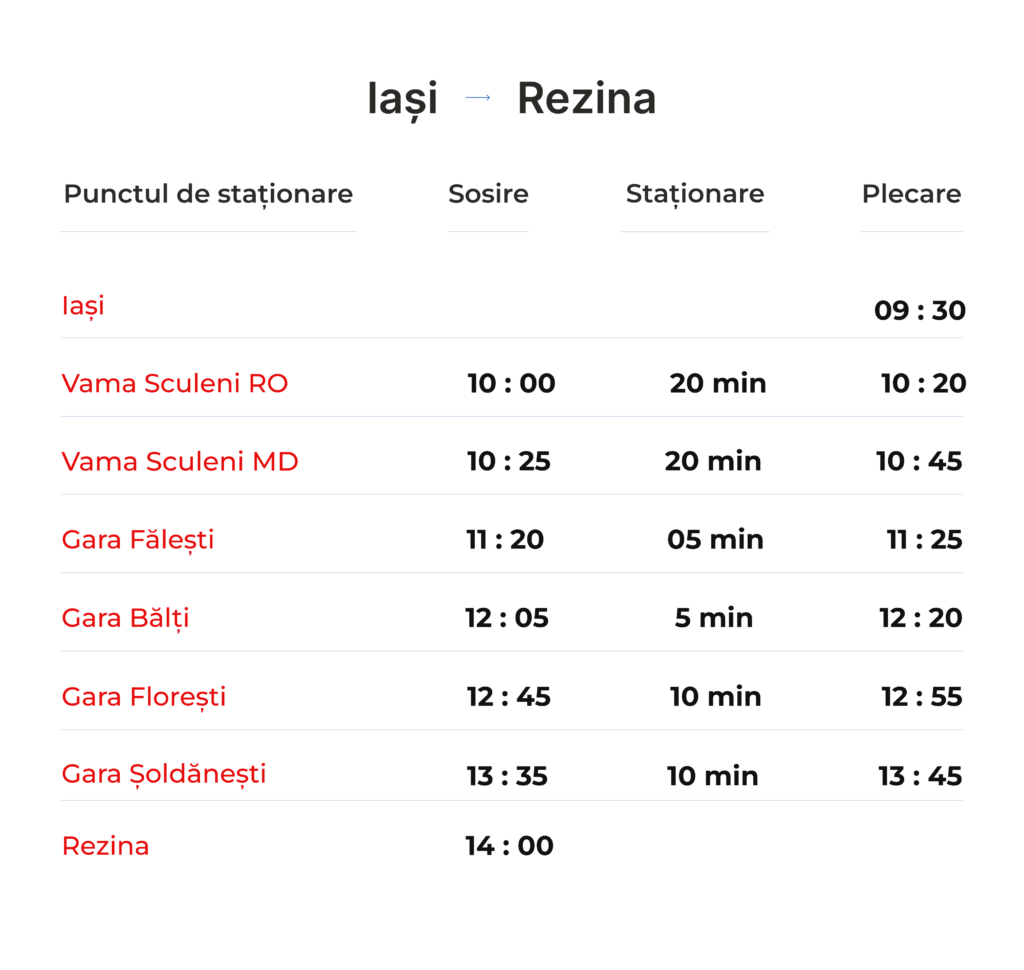Select the Vama Sculeni MD stop
The width and height of the screenshot is (1024, 970).
(x=180, y=461)
